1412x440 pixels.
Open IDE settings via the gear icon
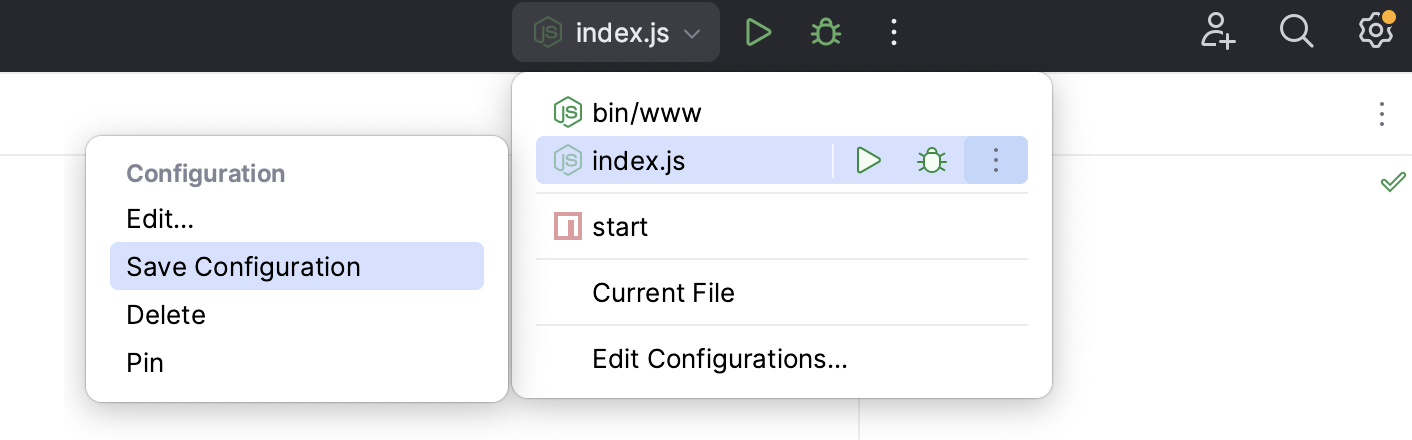pos(1375,32)
